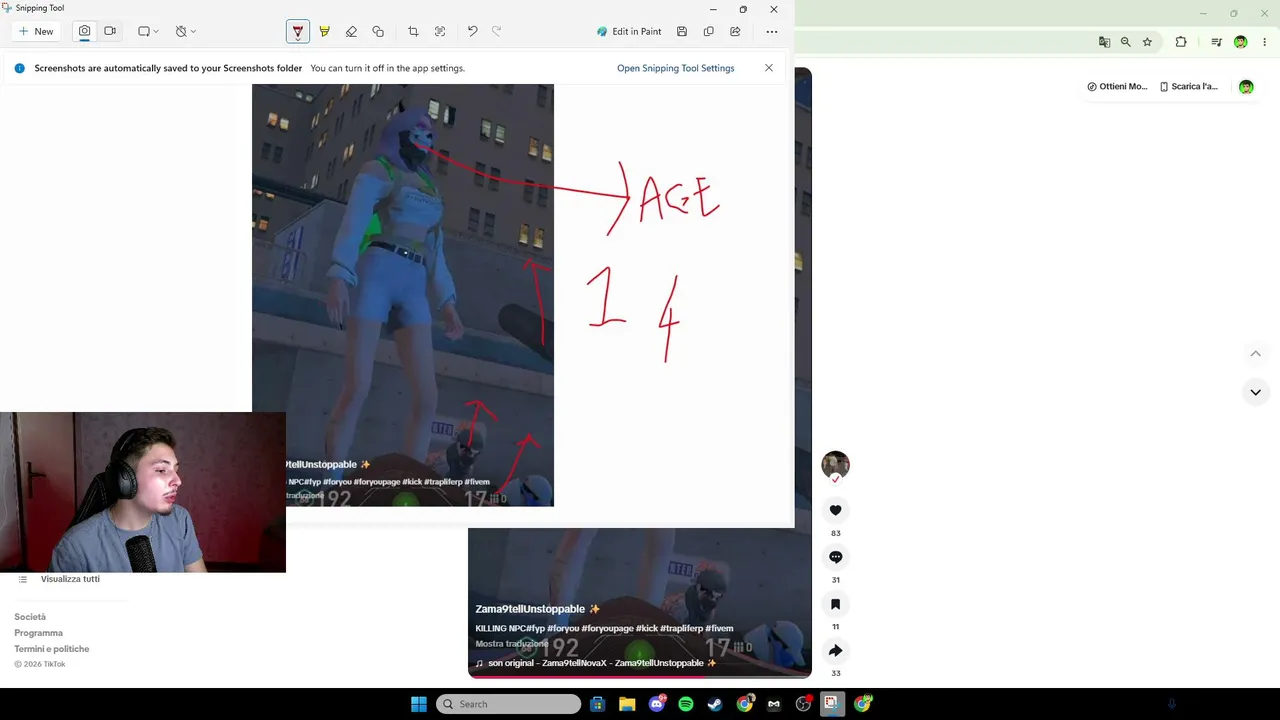
Task: Open Zama9tellUnstoppable profile from video caption
Action: tap(530, 609)
